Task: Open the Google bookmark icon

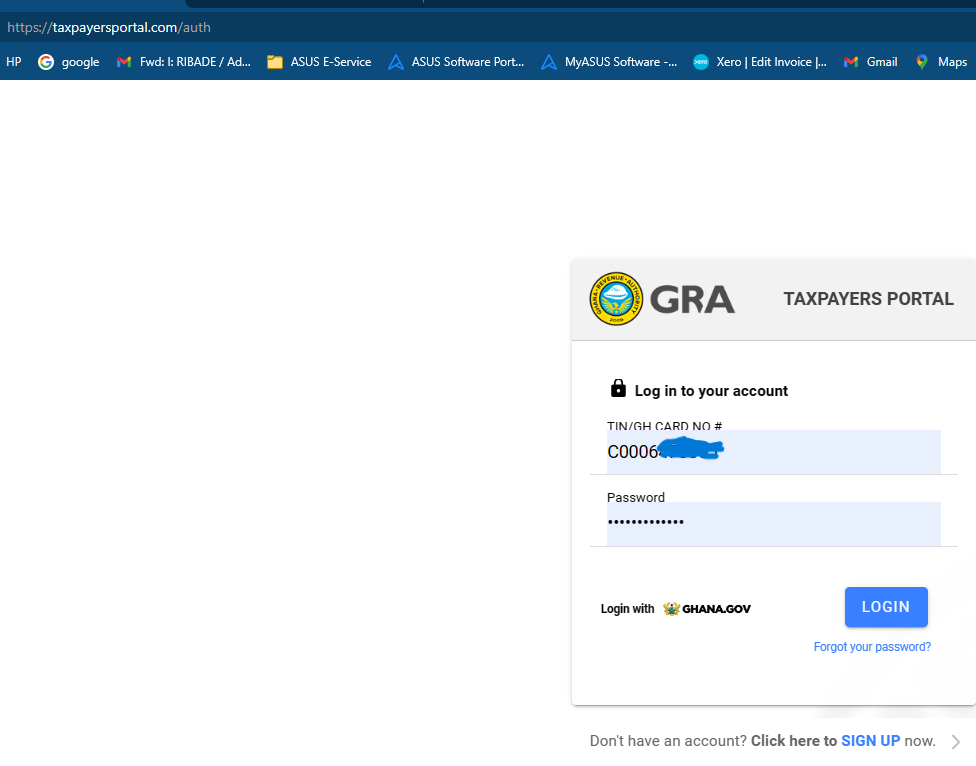Action: click(46, 62)
